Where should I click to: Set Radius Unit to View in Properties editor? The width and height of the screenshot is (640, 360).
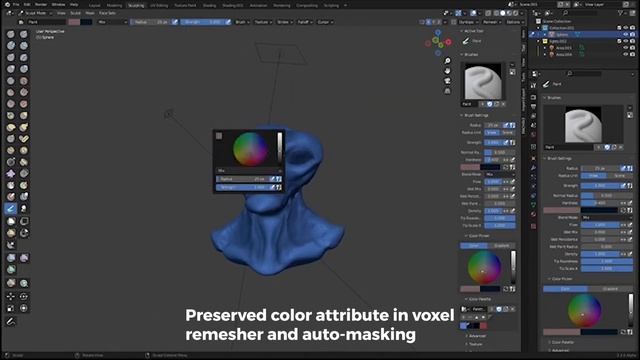pos(593,176)
